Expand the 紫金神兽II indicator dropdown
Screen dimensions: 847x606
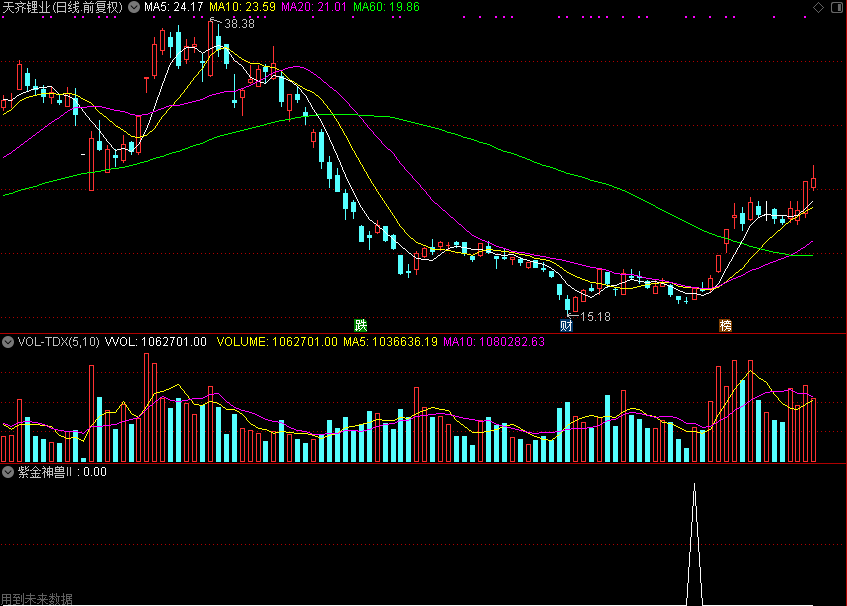(x=8, y=472)
